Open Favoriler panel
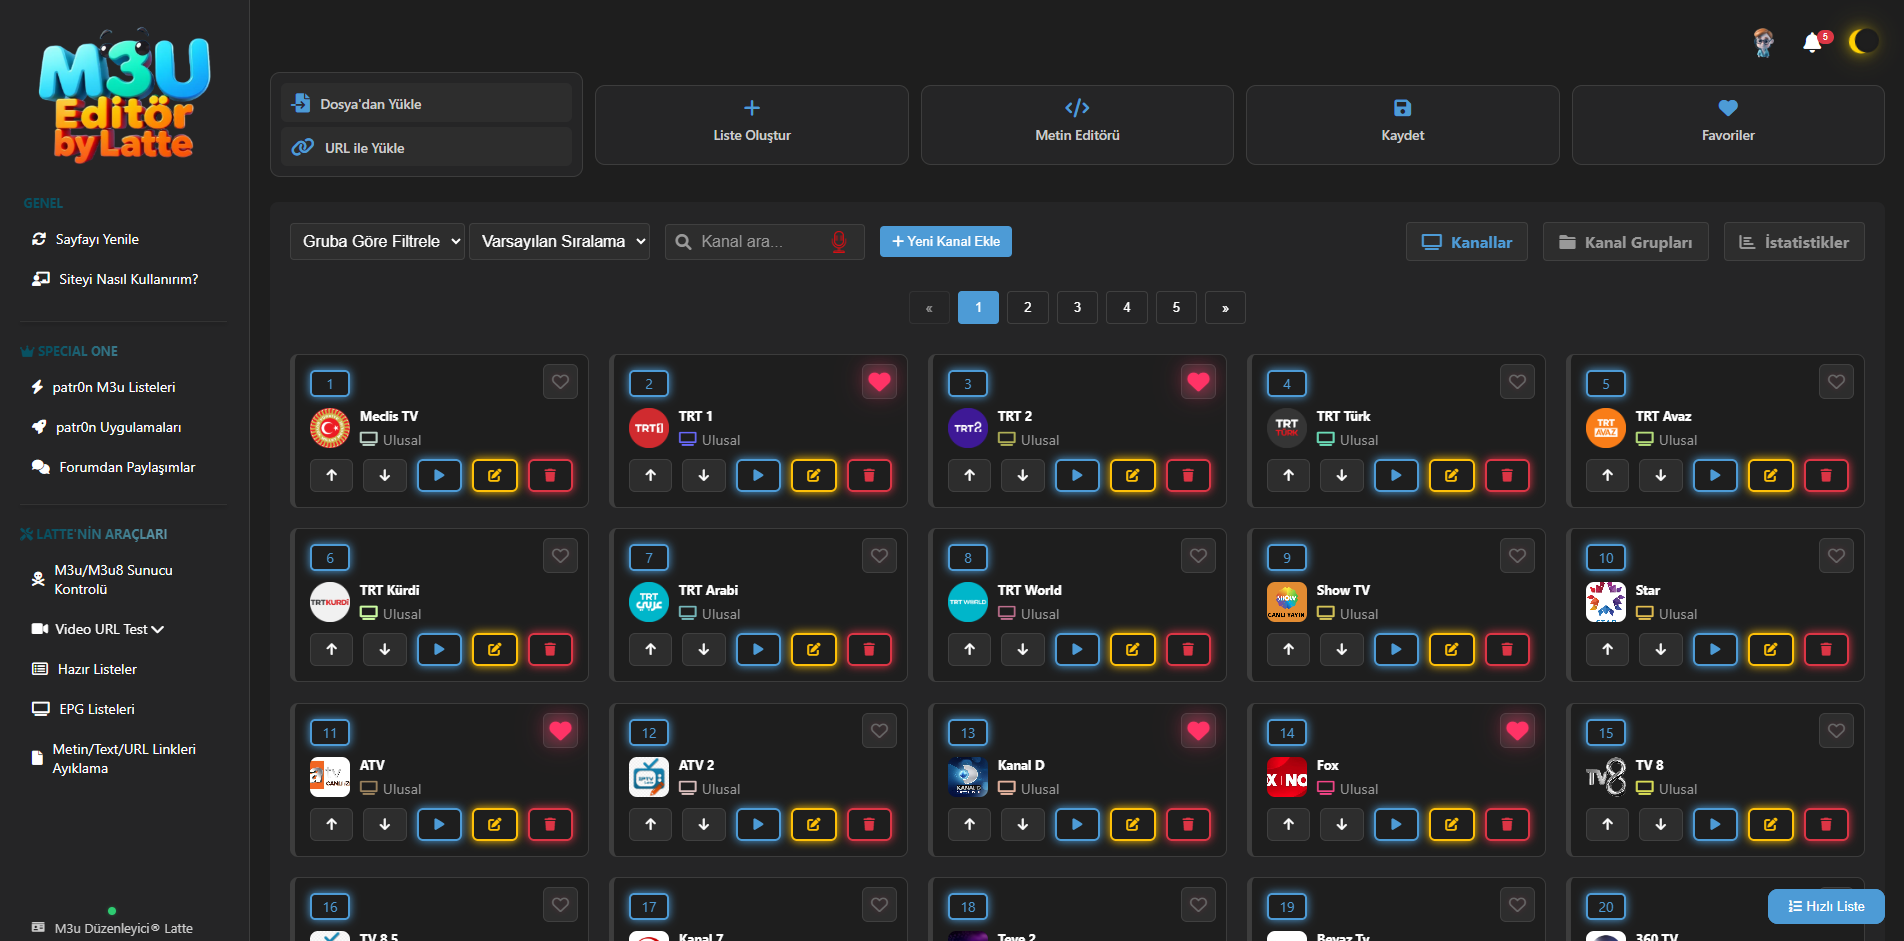1904x941 pixels. (1728, 125)
